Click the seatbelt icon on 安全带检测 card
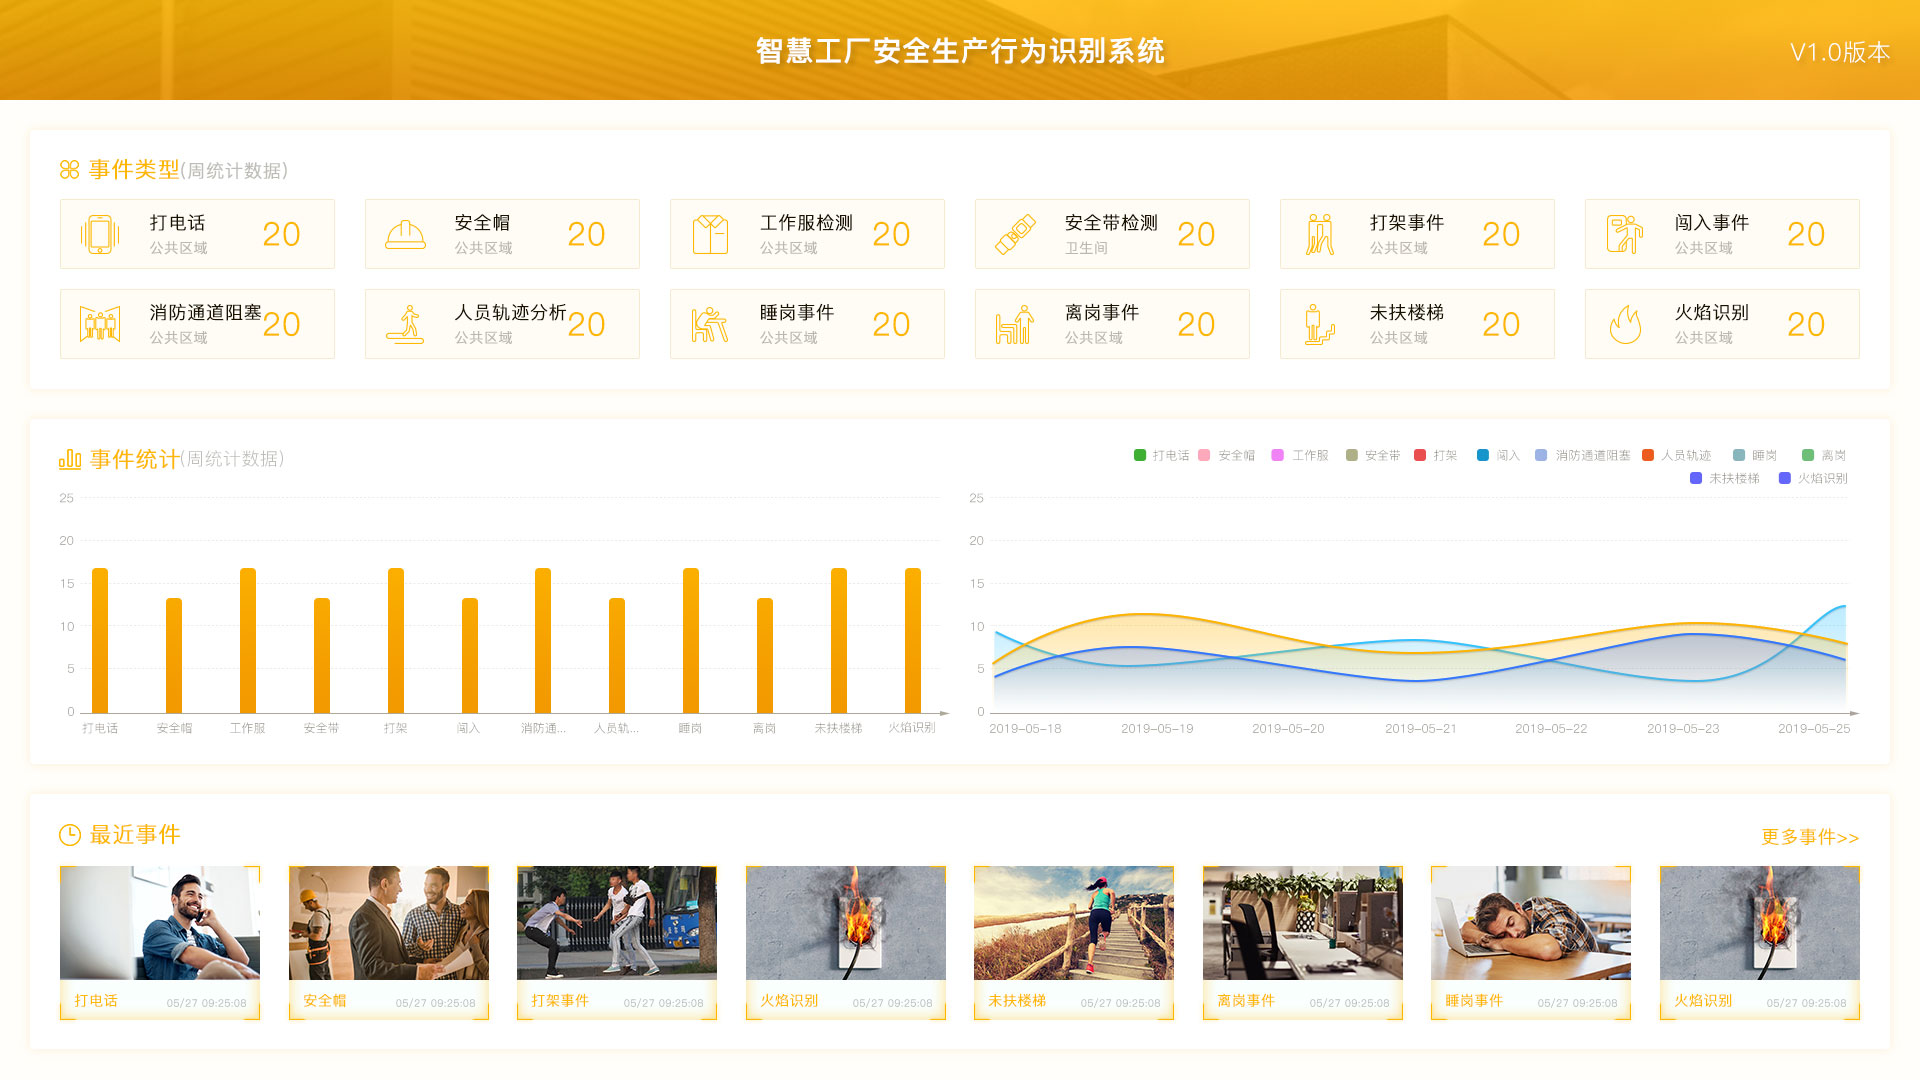 pyautogui.click(x=1015, y=235)
